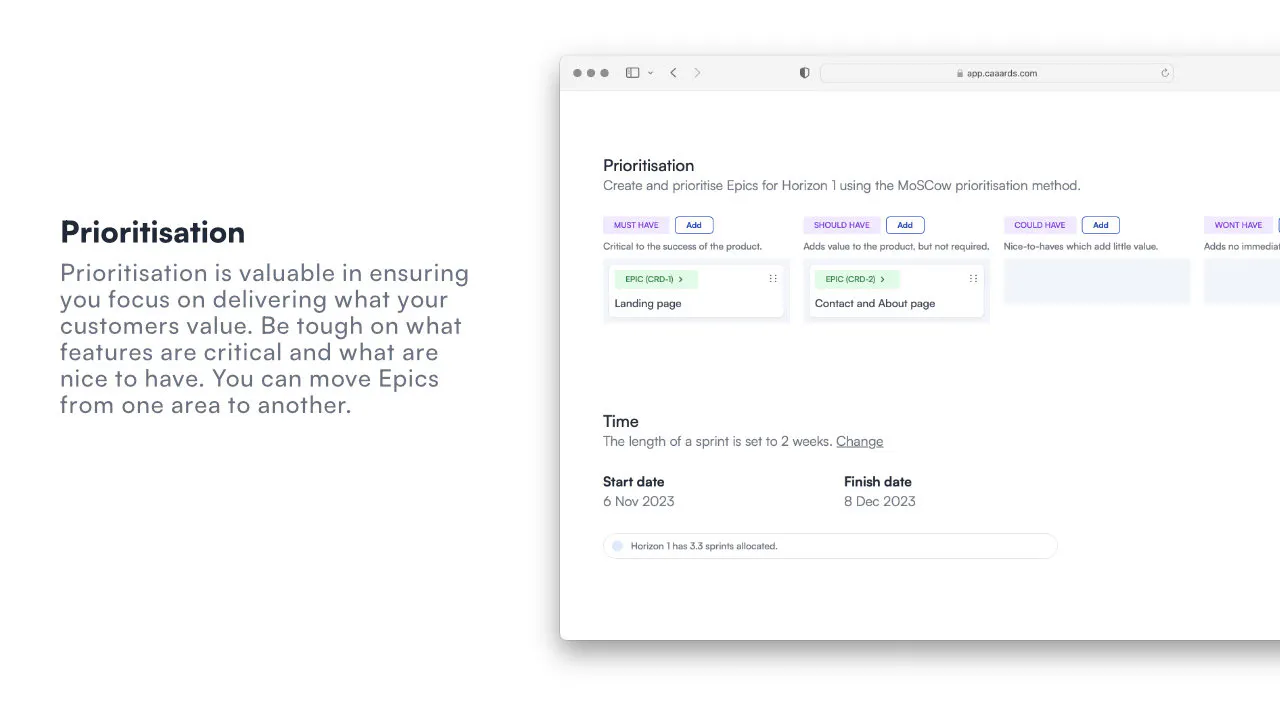
Task: Click the browser forward arrow
Action: point(697,73)
